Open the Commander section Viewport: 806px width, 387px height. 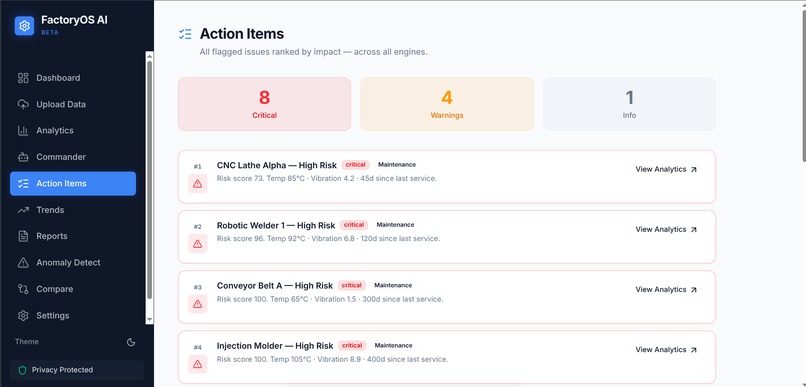click(x=73, y=157)
